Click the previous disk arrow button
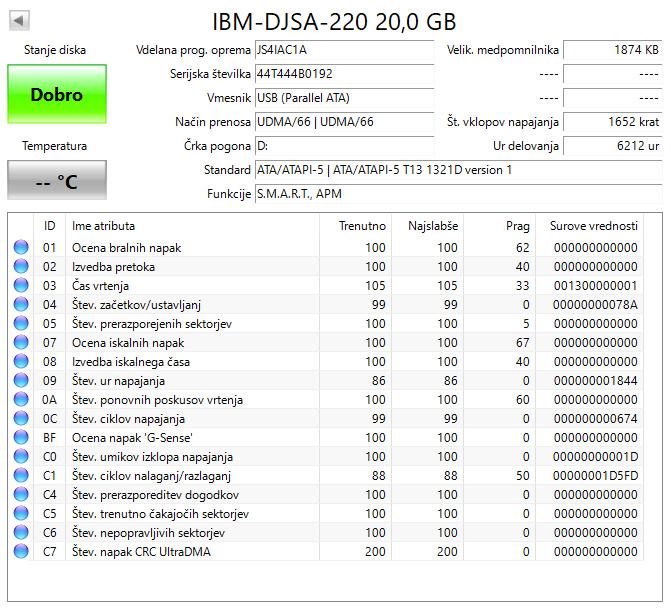 [19, 20]
